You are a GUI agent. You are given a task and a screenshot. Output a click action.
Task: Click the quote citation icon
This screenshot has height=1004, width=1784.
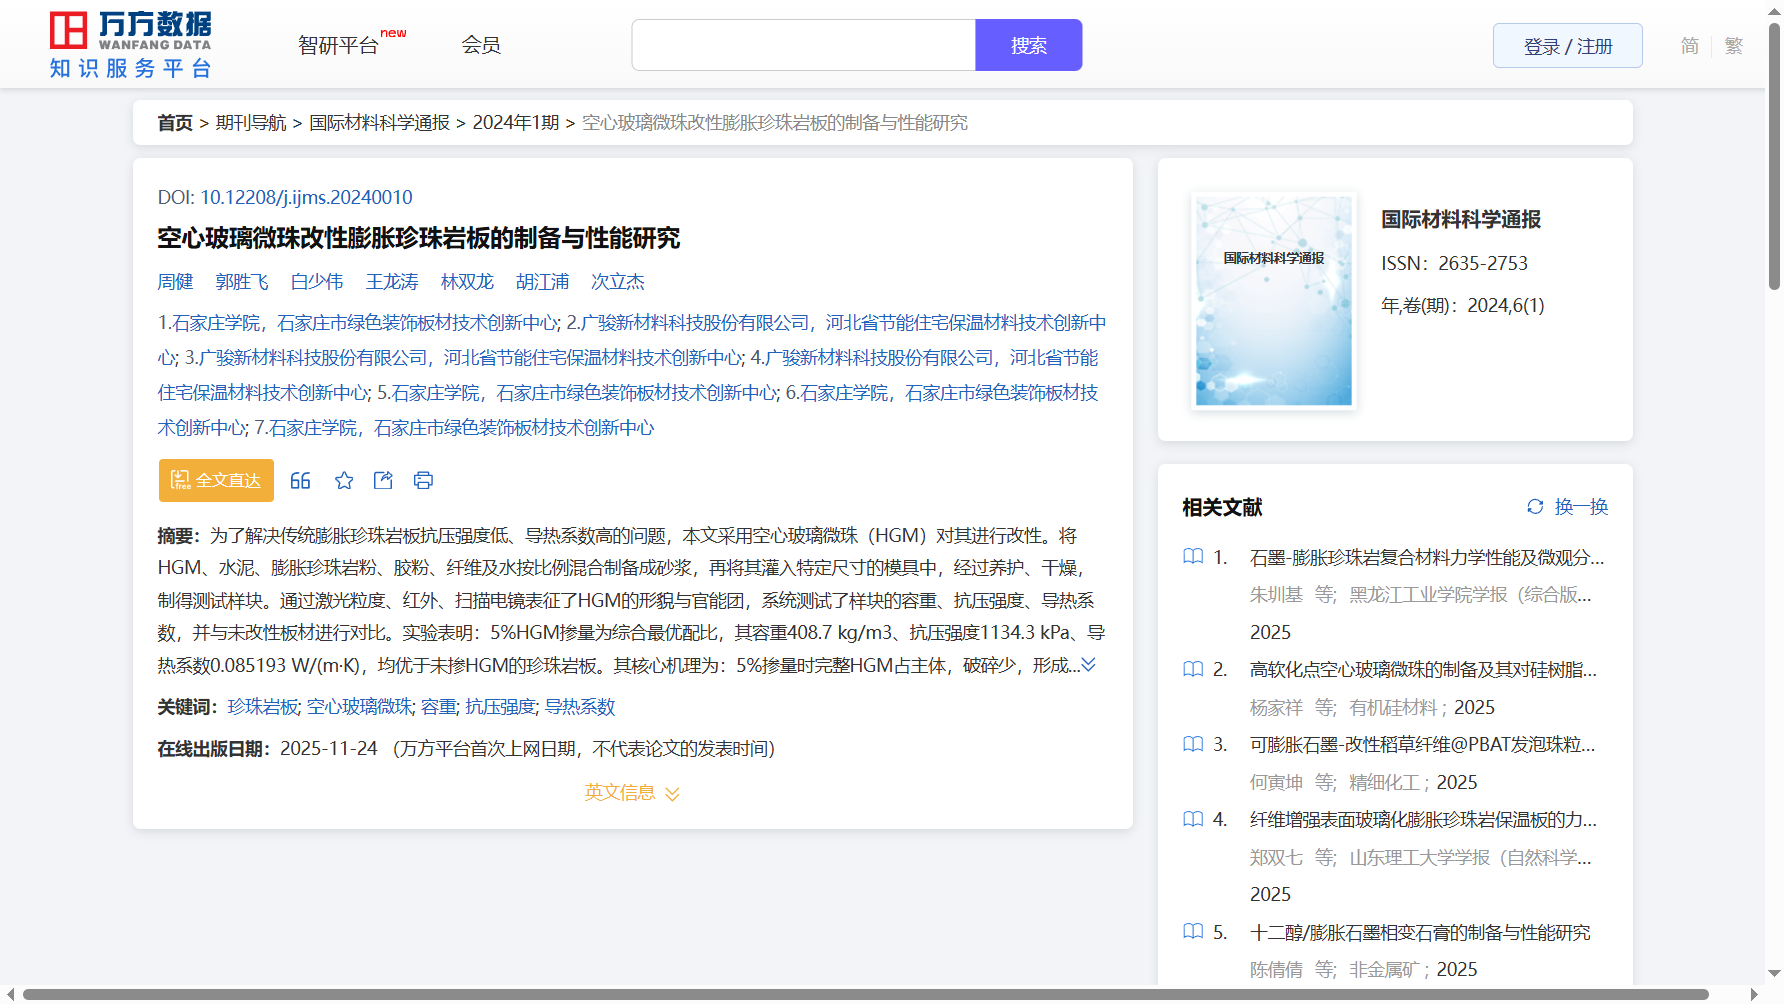300,481
